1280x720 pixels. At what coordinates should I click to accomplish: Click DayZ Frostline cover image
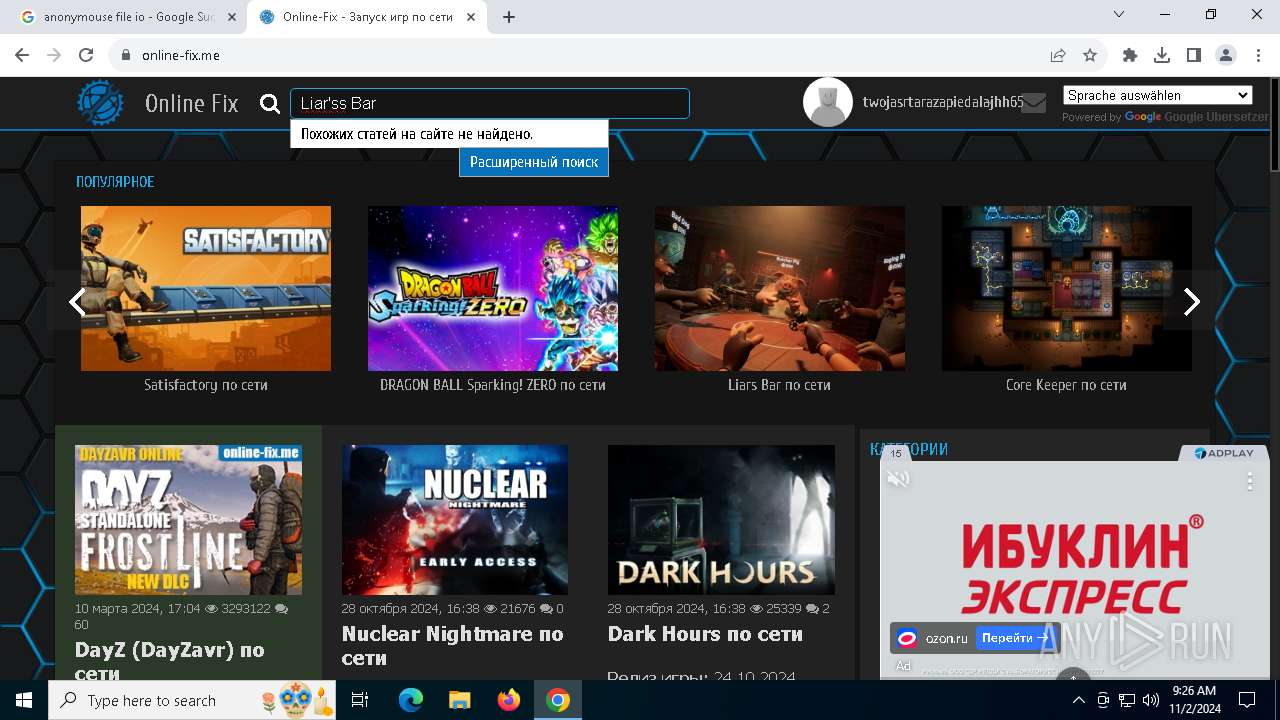click(x=188, y=520)
